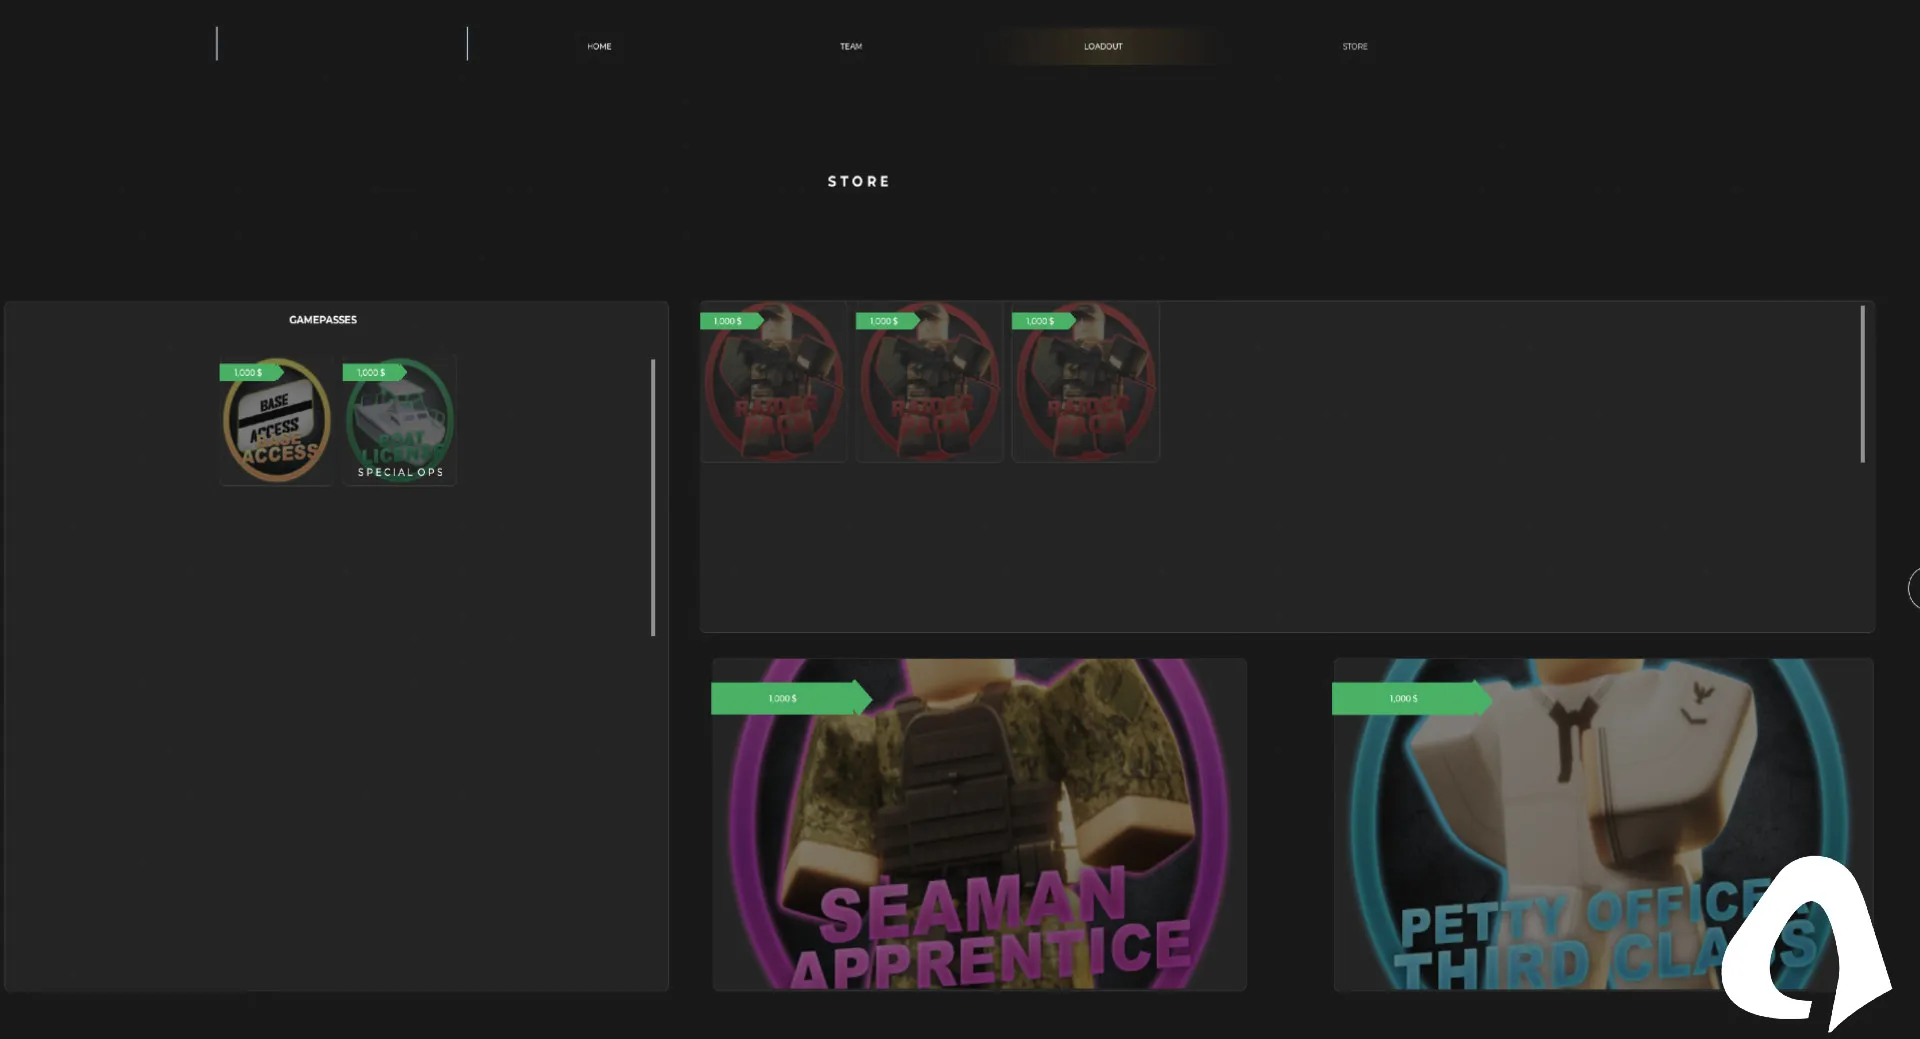Click the price tag on Boat License

pos(371,372)
